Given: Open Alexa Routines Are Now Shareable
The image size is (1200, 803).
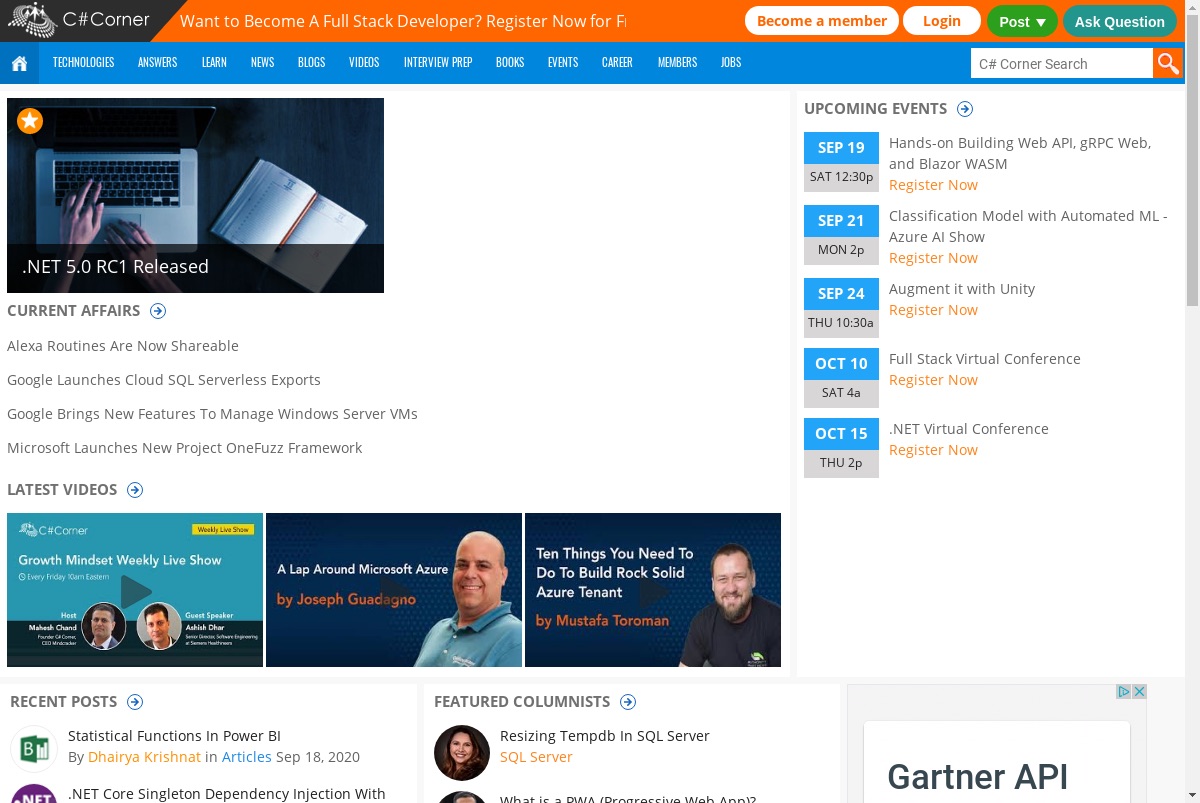Looking at the screenshot, I should pos(123,346).
